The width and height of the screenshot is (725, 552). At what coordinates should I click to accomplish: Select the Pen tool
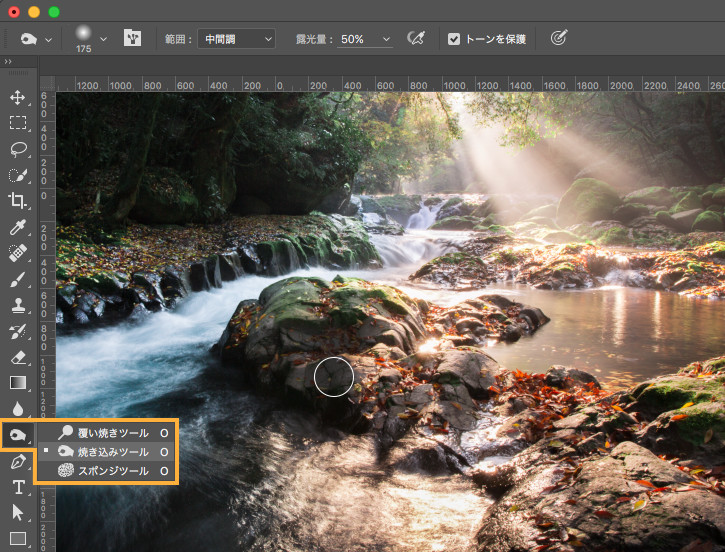18,461
